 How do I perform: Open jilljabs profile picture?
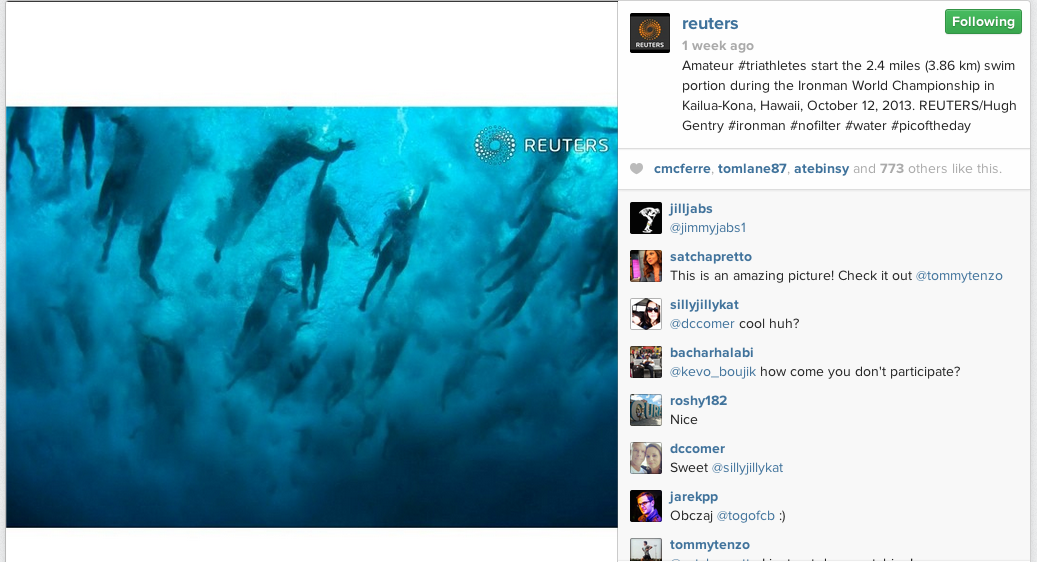tap(646, 218)
